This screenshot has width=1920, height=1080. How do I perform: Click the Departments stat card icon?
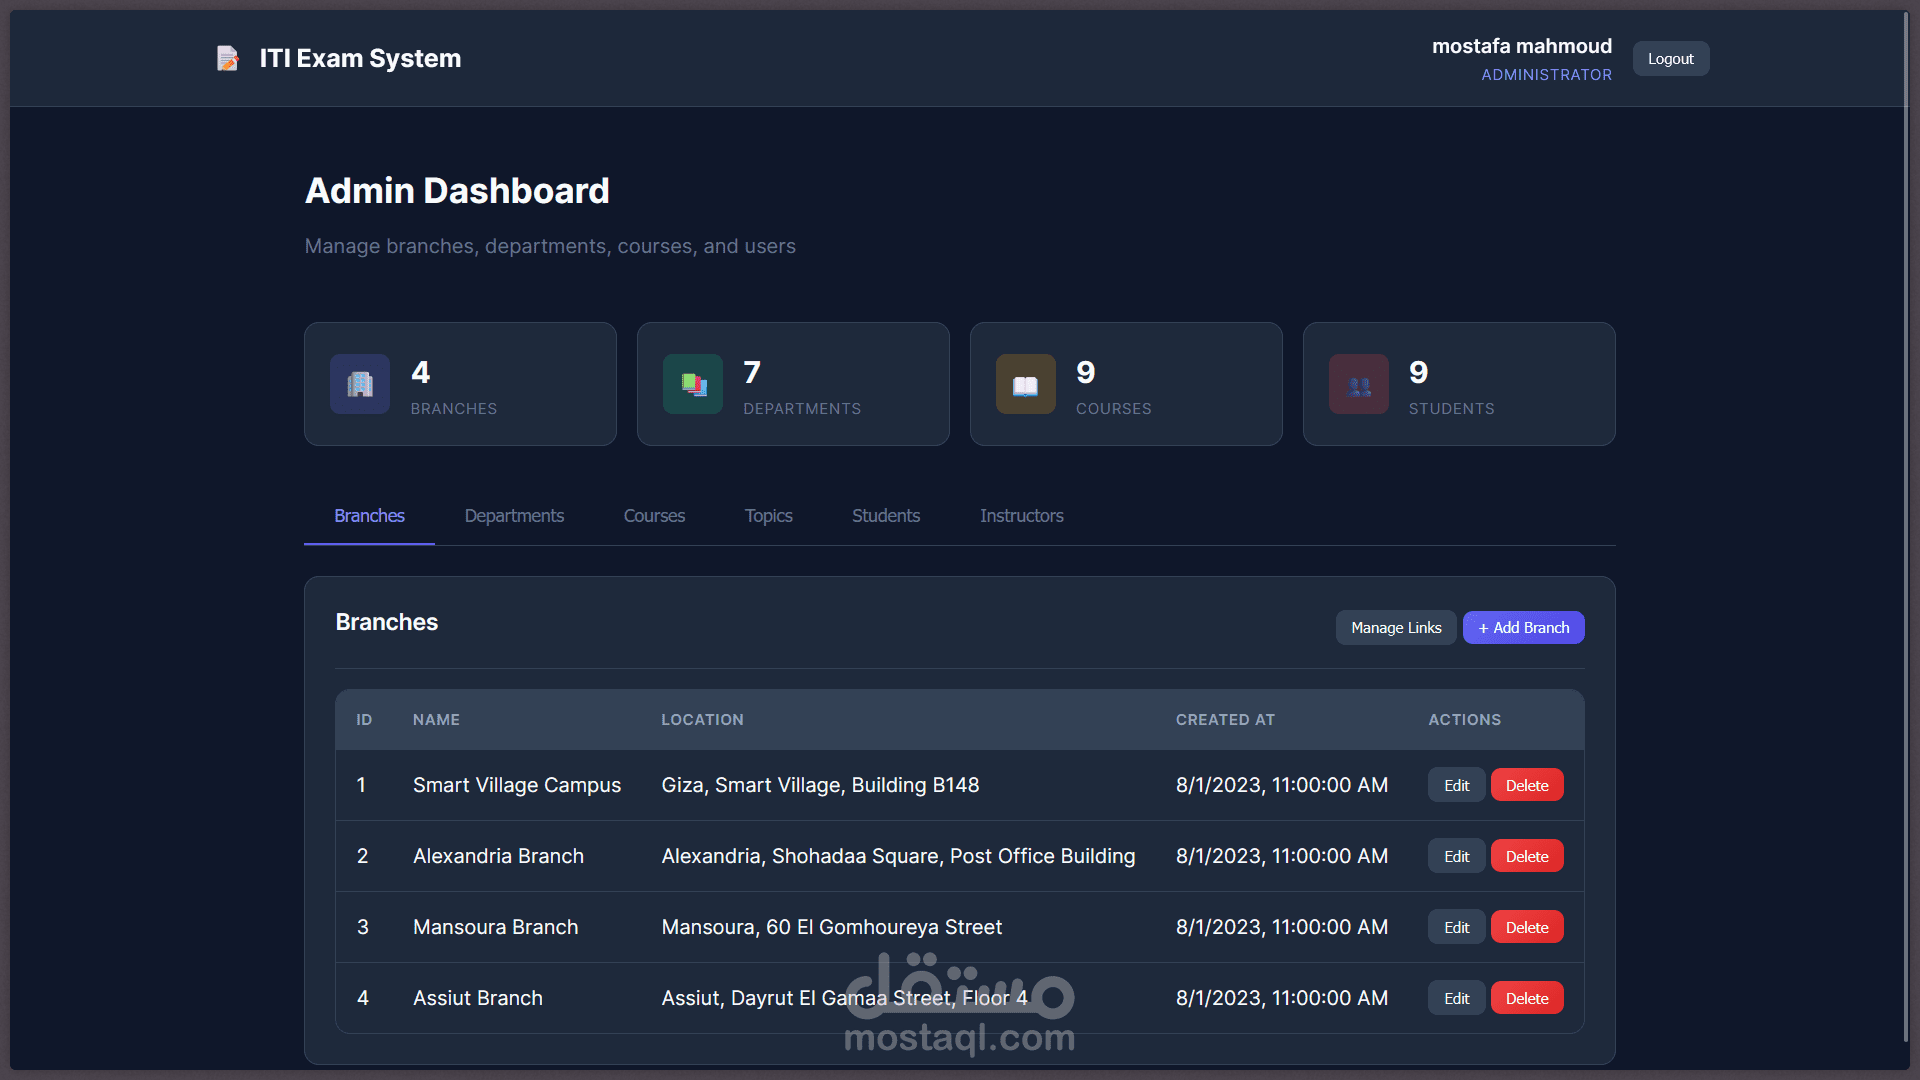(x=693, y=384)
